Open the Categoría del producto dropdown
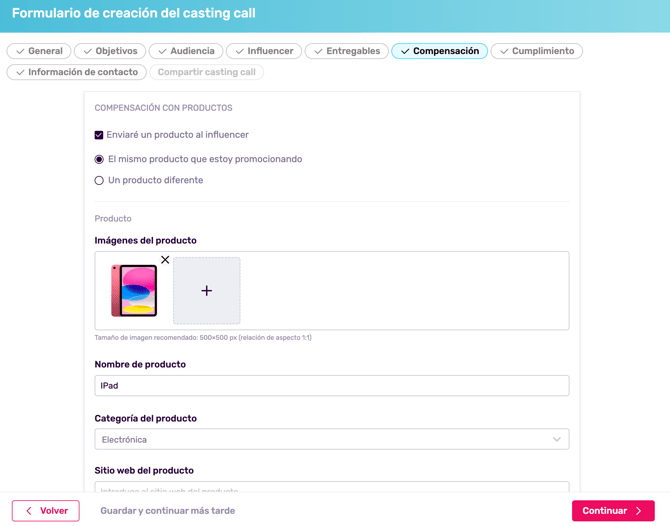 331,439
